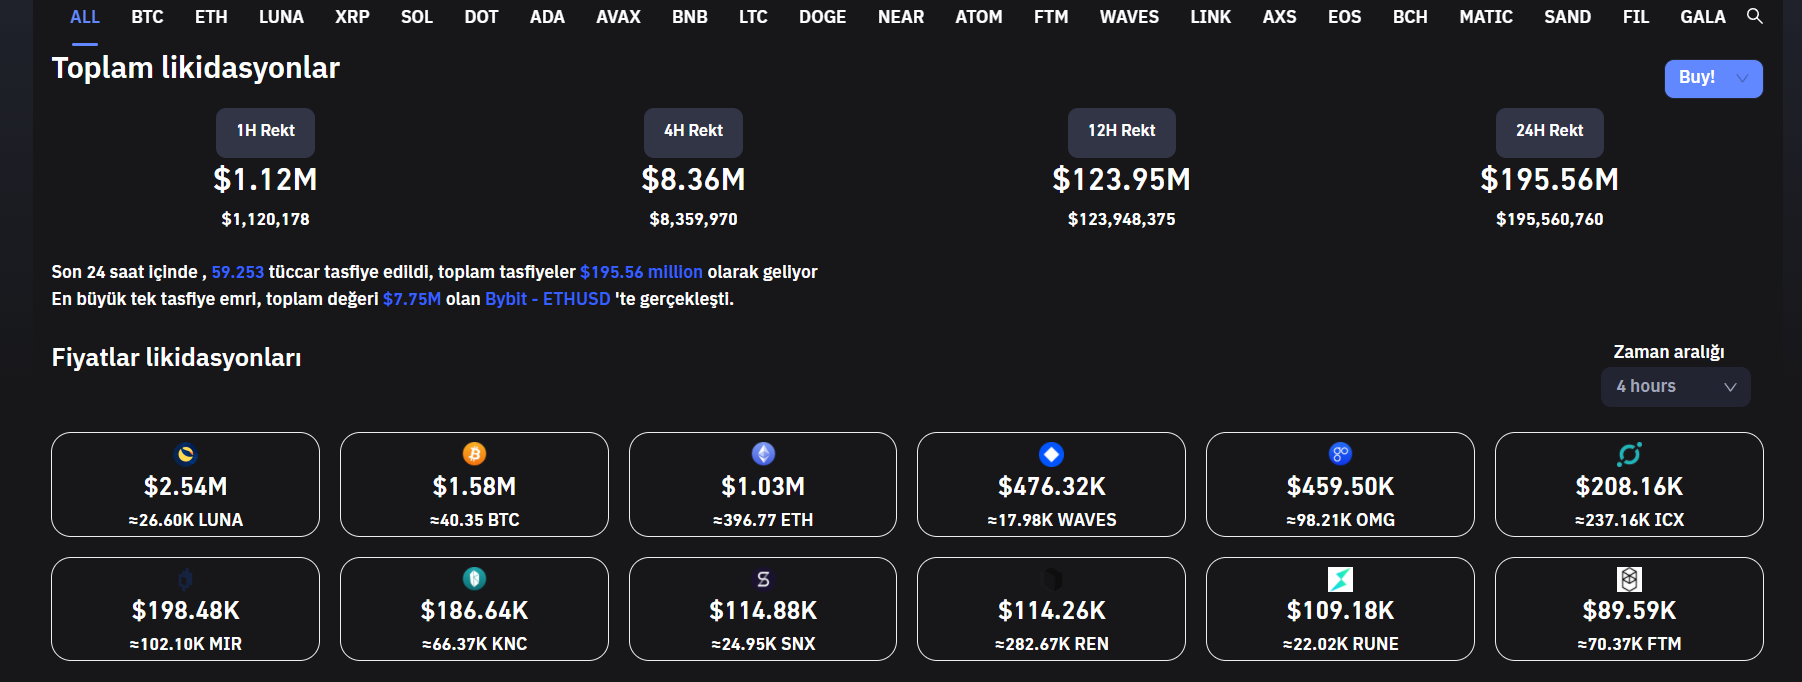Select the 1H Rekt option
Image resolution: width=1802 pixels, height=682 pixels.
pyautogui.click(x=265, y=131)
